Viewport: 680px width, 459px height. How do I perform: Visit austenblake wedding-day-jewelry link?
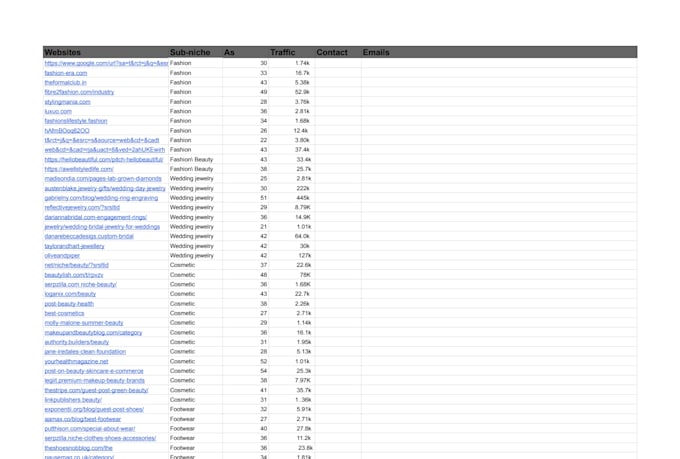(x=105, y=188)
